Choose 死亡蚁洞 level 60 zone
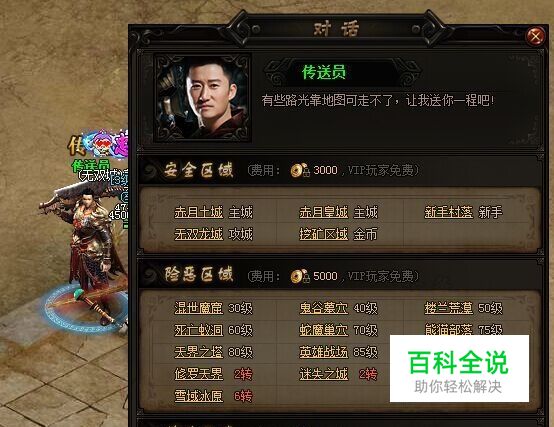Viewport: 554px width, 427px height. (199, 330)
